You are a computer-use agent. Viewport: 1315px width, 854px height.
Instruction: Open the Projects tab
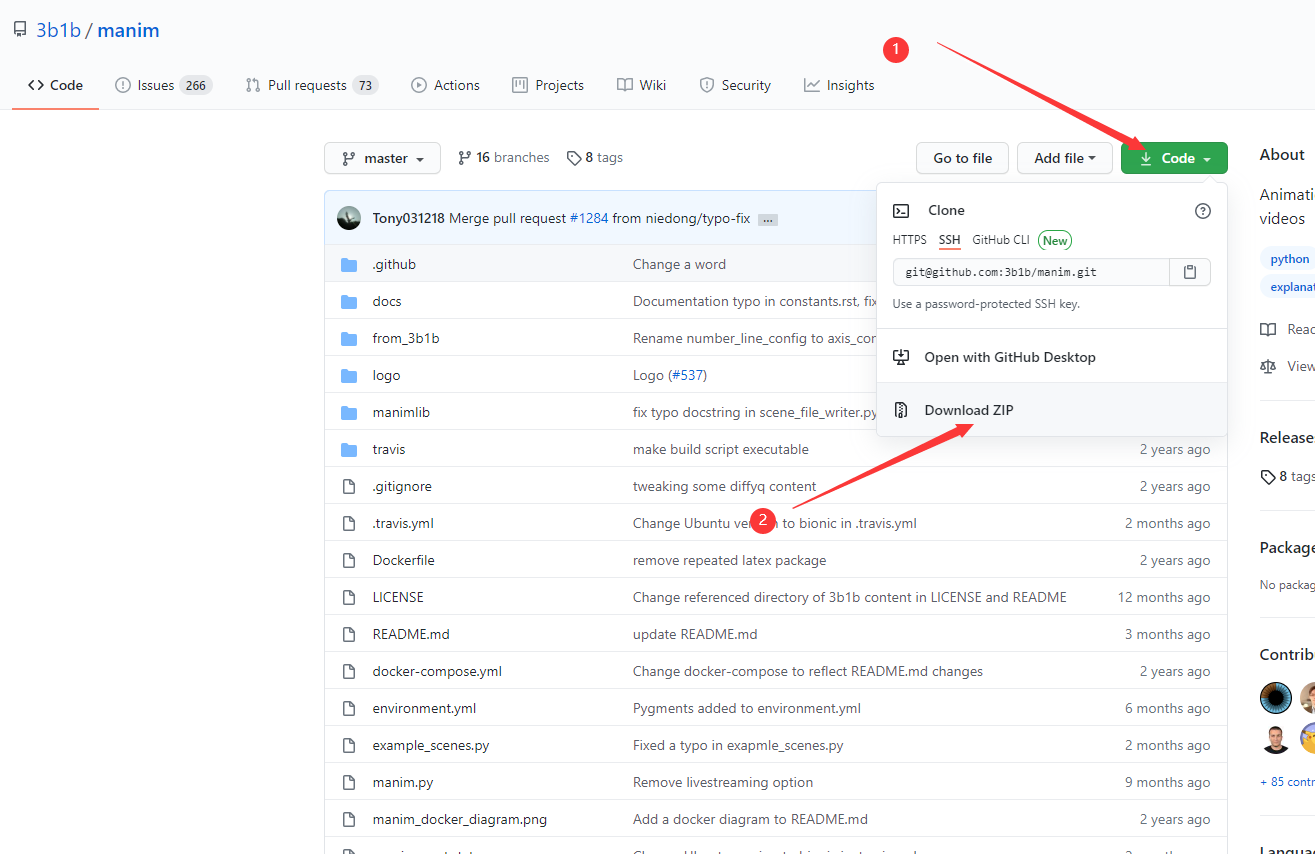548,85
